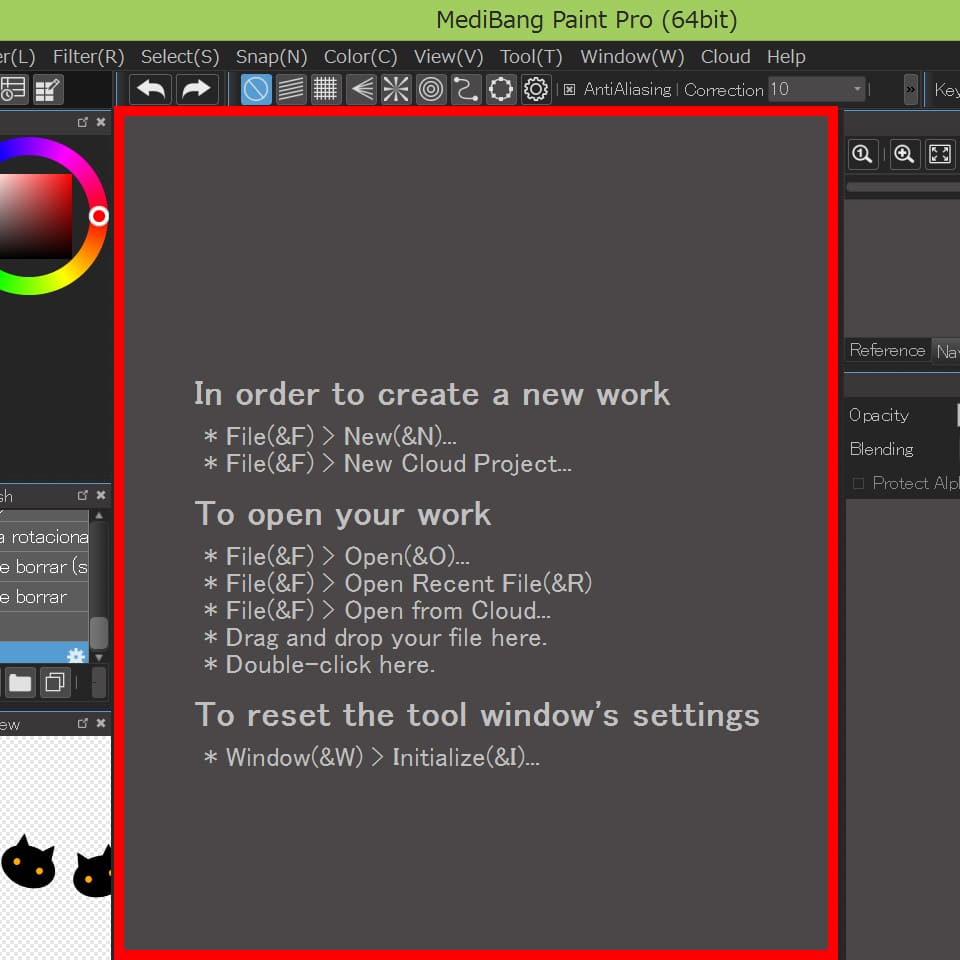Undock the brush preview panel with its popout icon
Image resolution: width=960 pixels, height=960 pixels.
coord(83,723)
